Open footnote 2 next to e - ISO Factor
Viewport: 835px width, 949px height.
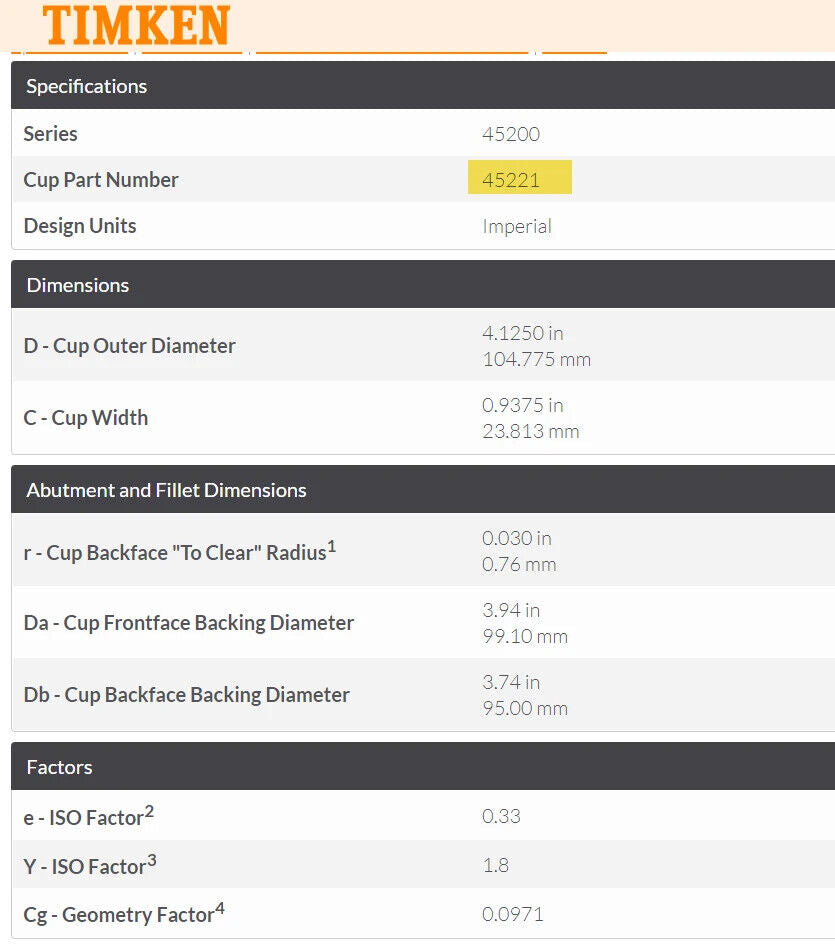click(149, 811)
